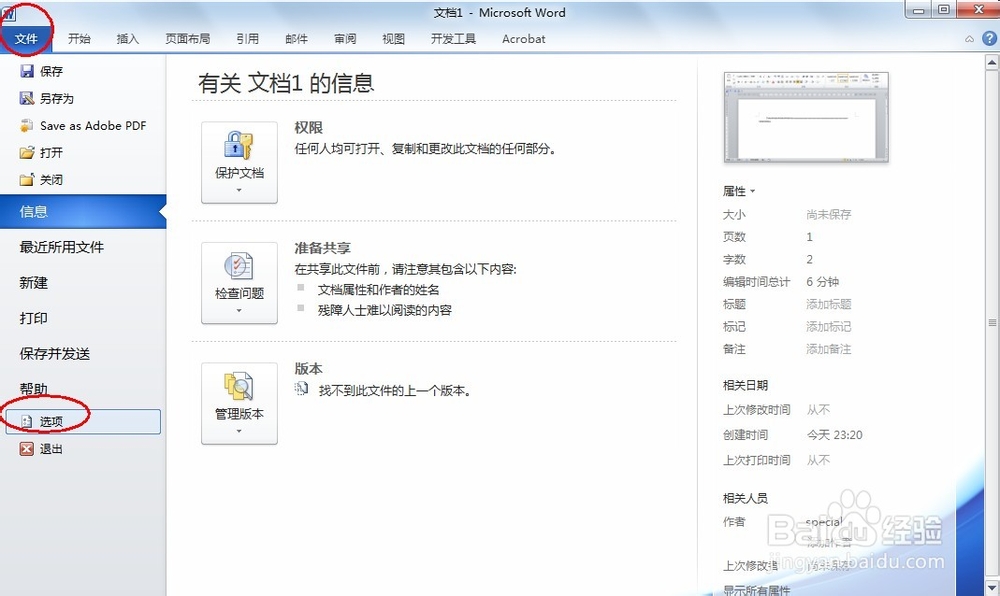
Task: Click the 关闭 Close text label
Action: tap(52, 180)
